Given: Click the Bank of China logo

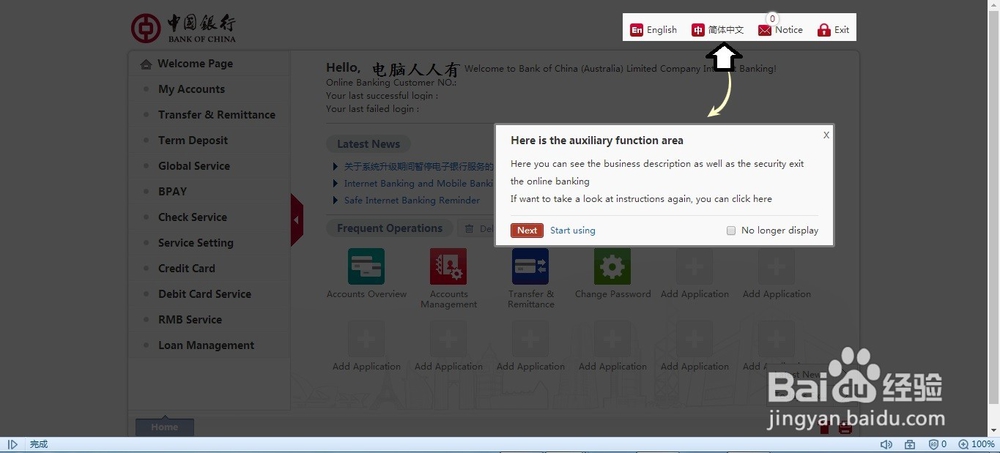Looking at the screenshot, I should [183, 29].
